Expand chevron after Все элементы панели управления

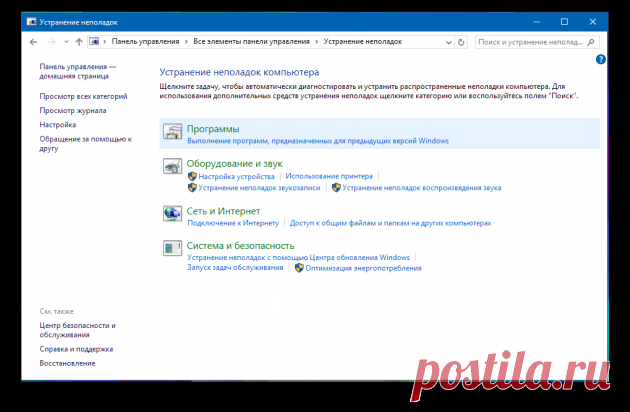(317, 41)
